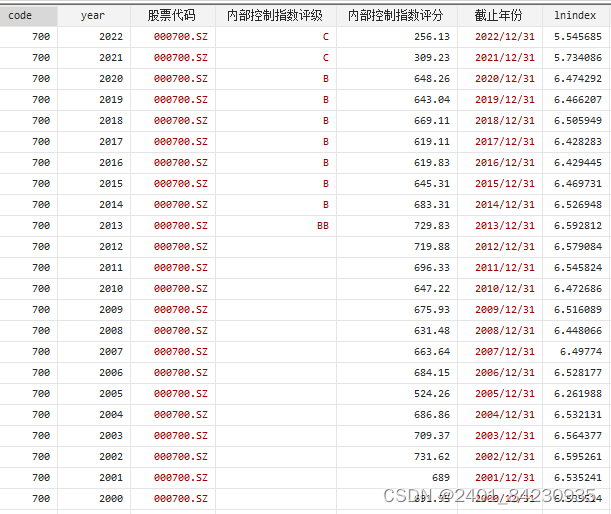
Task: Select the 股票代码 column header
Action: 173,16
